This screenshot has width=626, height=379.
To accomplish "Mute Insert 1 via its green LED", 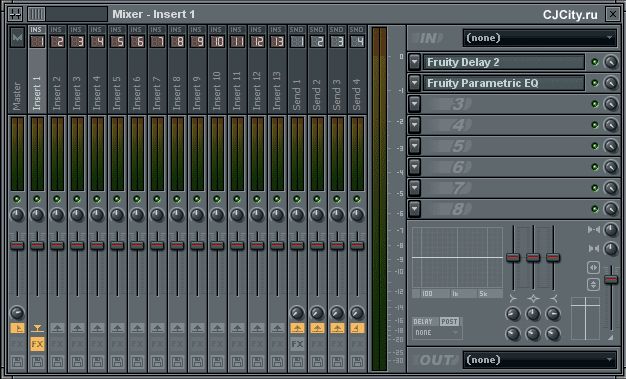I will pyautogui.click(x=37, y=199).
